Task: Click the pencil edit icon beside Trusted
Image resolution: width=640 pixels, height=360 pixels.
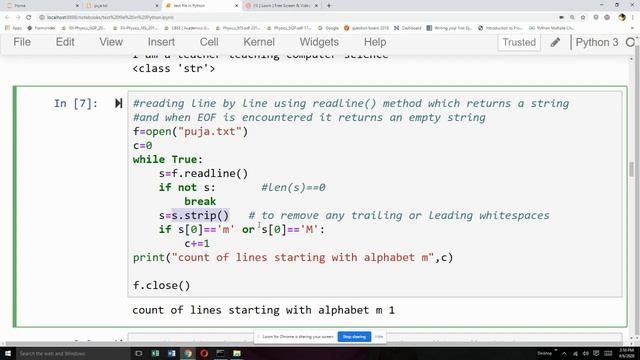Action: coord(555,42)
